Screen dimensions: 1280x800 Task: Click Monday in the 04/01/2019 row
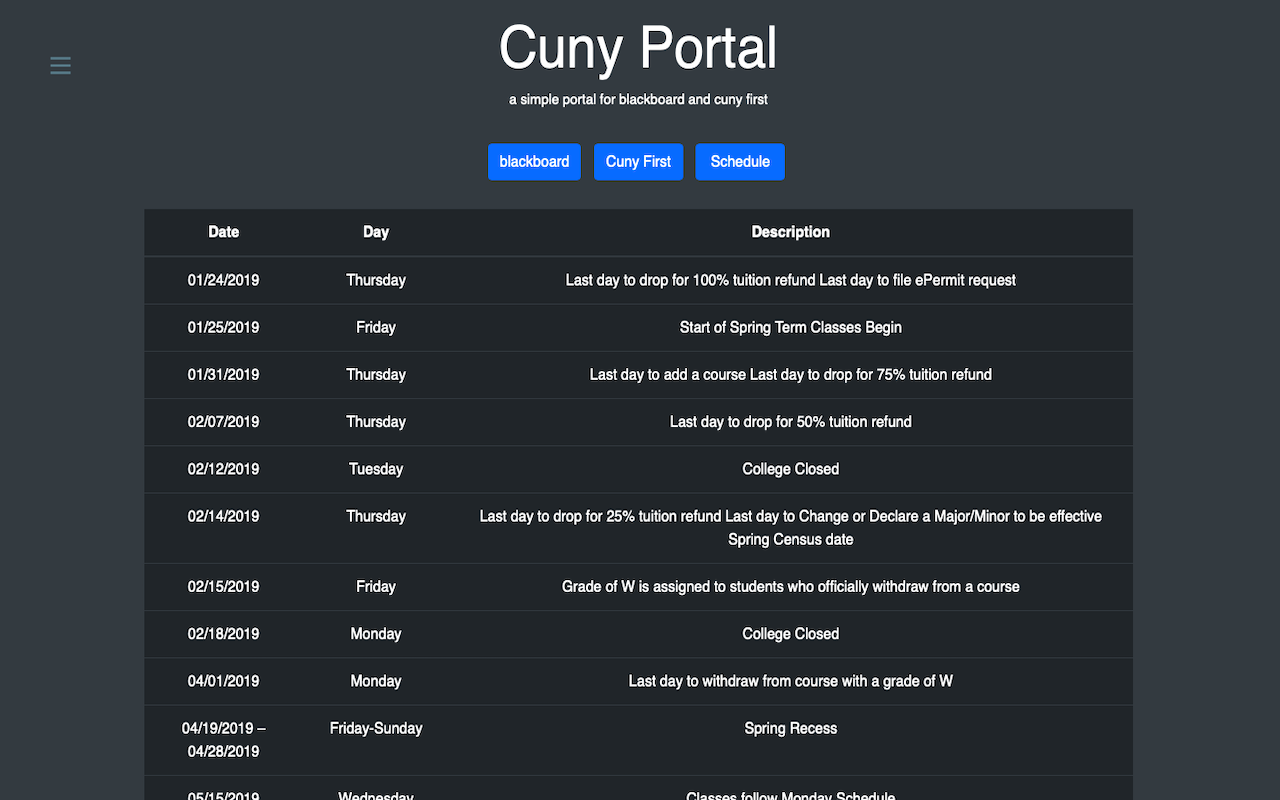point(376,681)
